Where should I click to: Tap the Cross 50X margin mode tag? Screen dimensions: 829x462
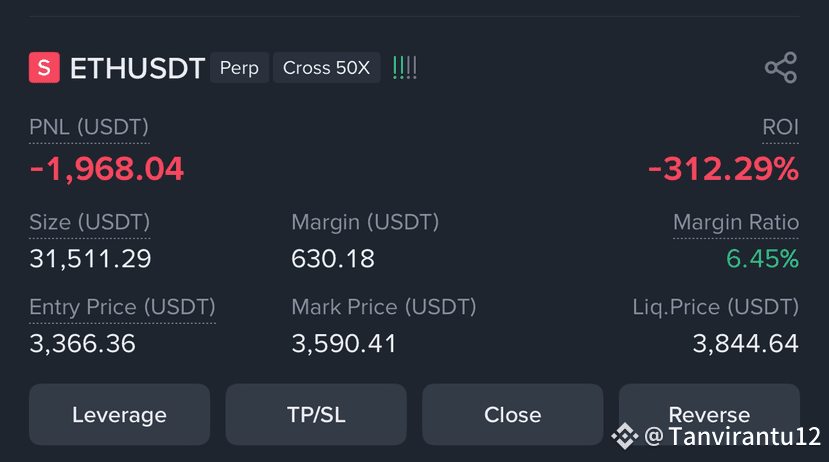(327, 68)
